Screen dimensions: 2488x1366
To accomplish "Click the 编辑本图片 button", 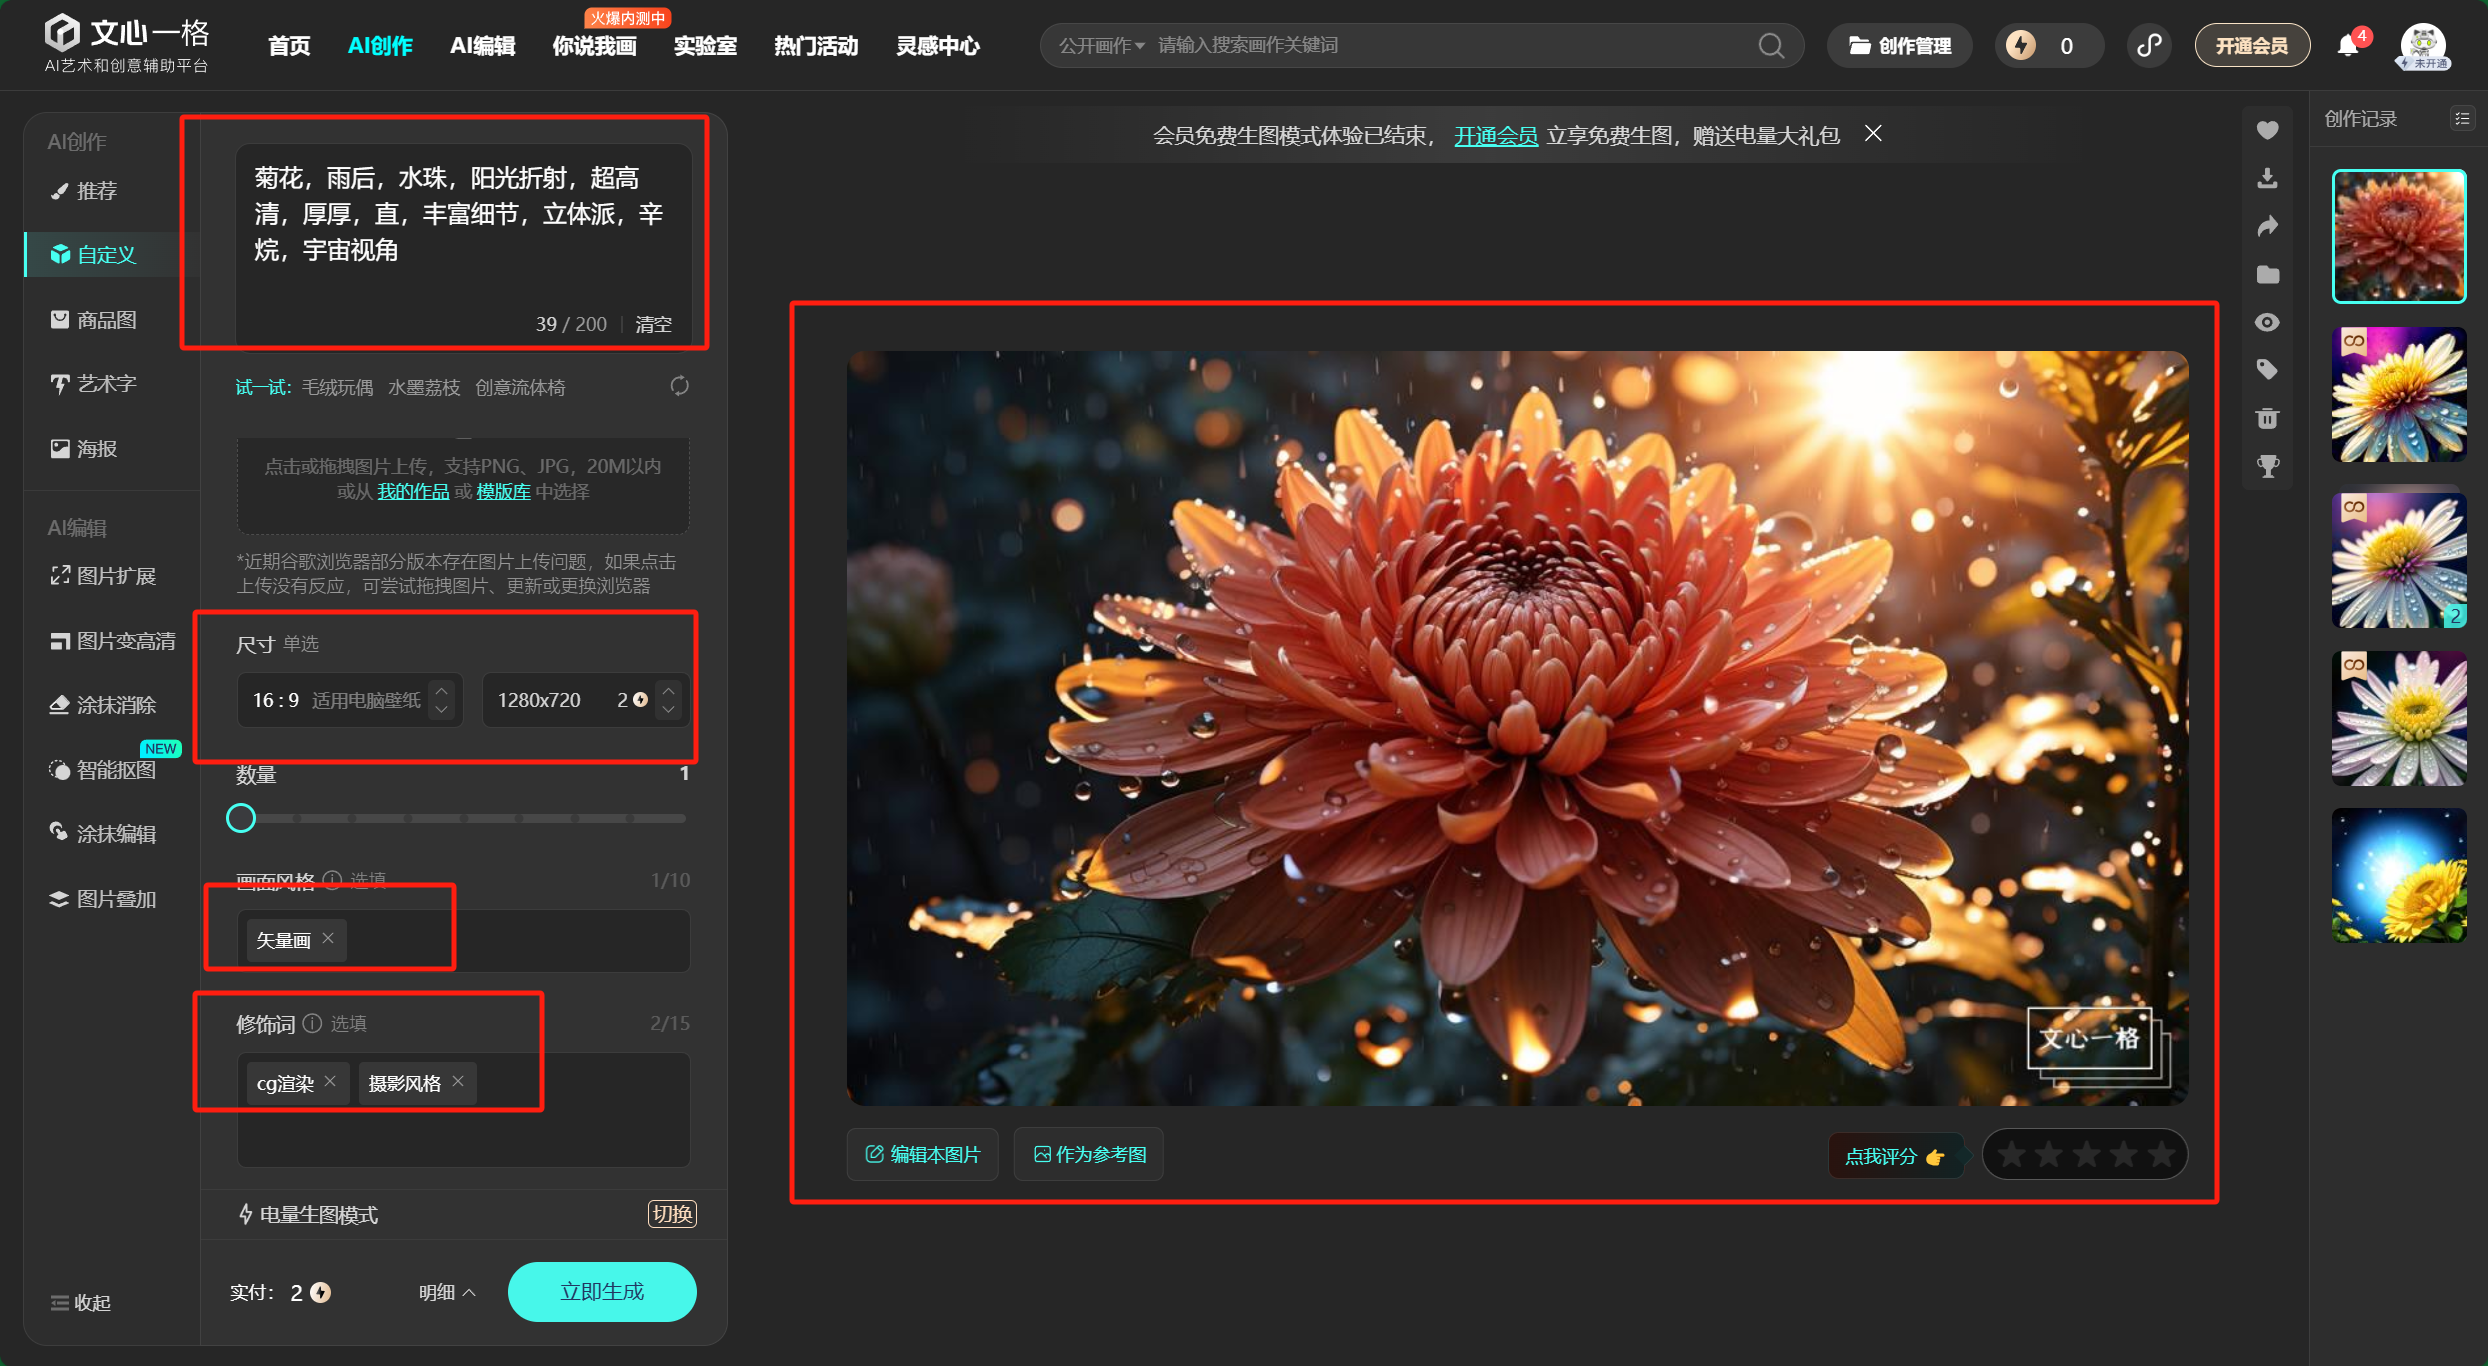I will click(x=922, y=1154).
